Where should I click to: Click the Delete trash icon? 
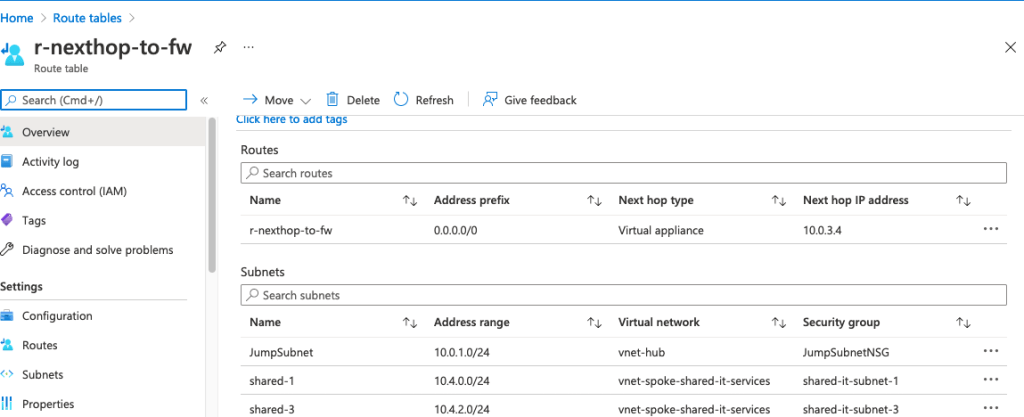pyautogui.click(x=333, y=99)
